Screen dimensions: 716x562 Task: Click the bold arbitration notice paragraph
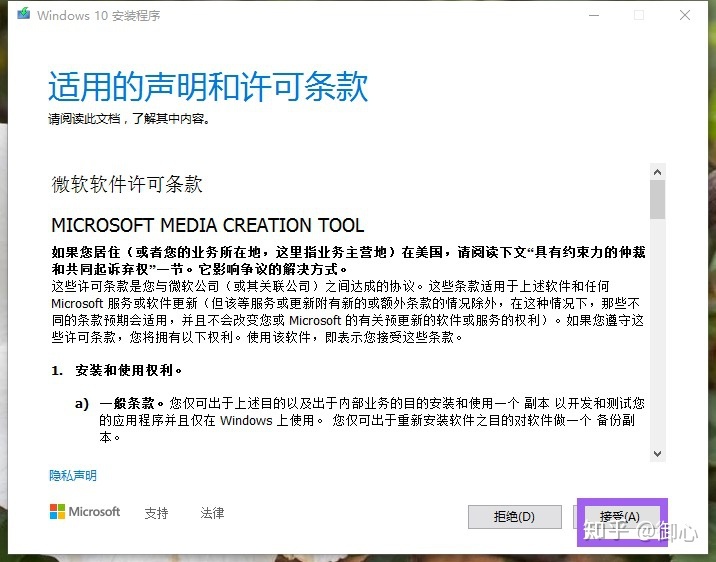pos(348,260)
